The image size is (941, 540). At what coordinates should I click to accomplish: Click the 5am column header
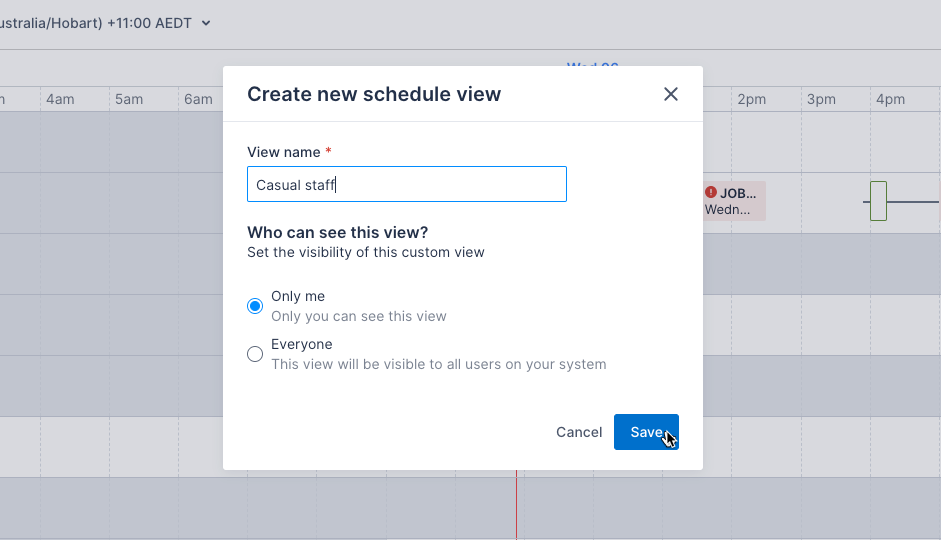coord(129,100)
